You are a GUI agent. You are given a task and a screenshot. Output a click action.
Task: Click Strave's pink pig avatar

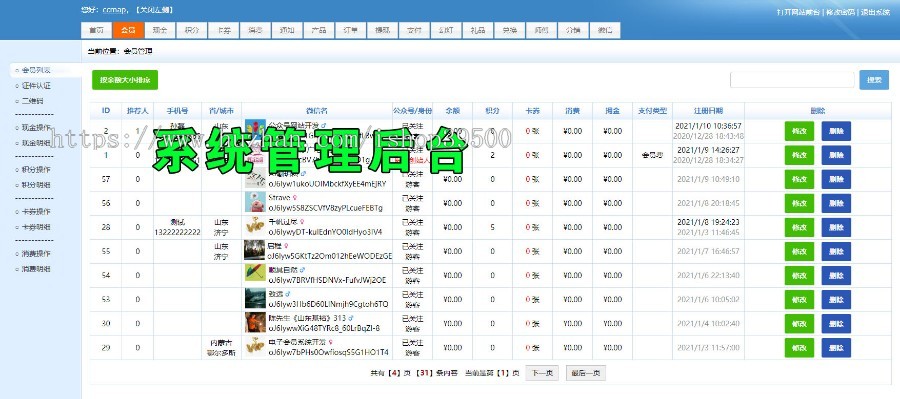[255, 203]
